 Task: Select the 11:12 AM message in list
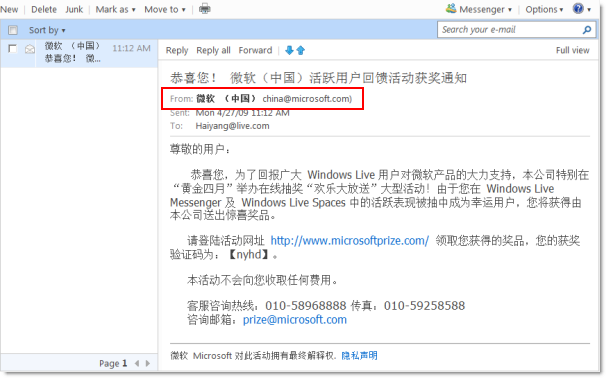[79, 53]
